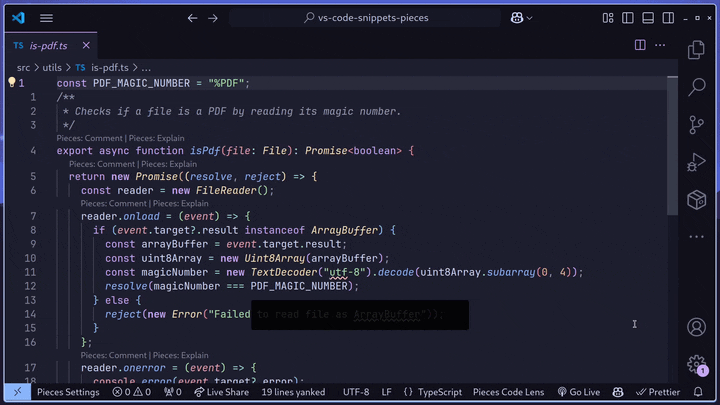Click the subarray method call on line 11

coord(511,273)
